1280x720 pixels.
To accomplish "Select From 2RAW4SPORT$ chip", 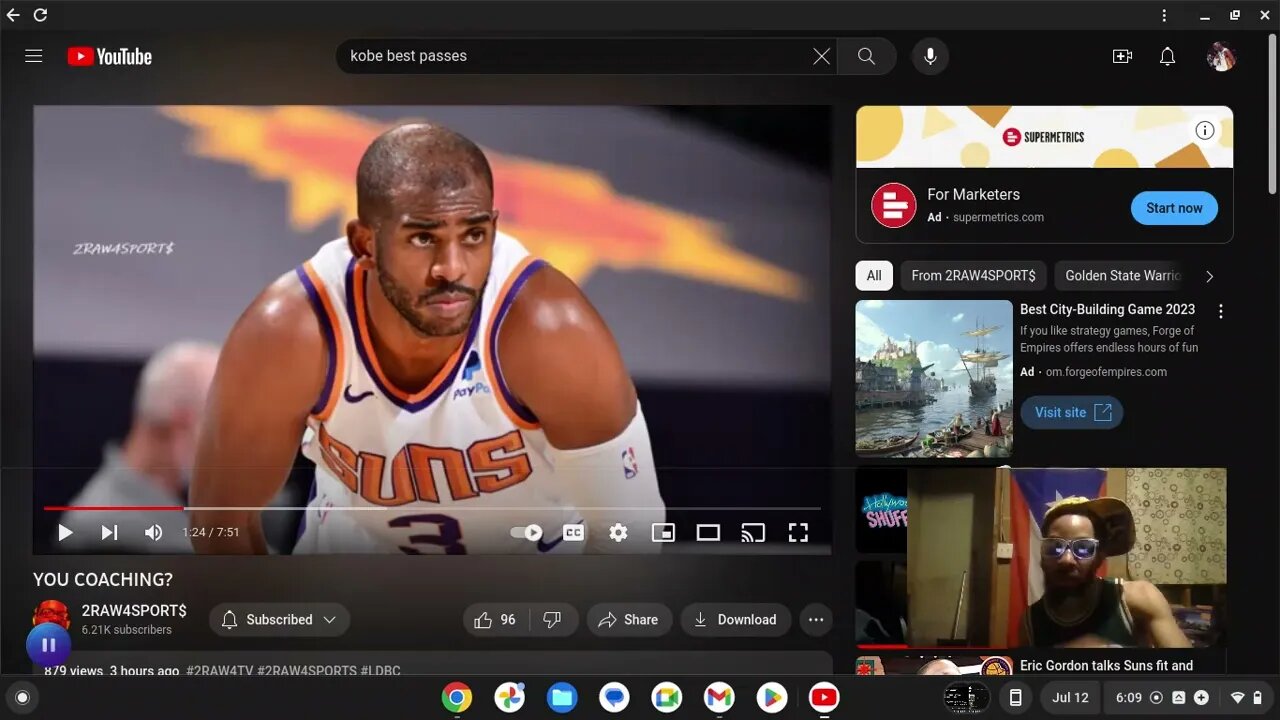I will (973, 276).
